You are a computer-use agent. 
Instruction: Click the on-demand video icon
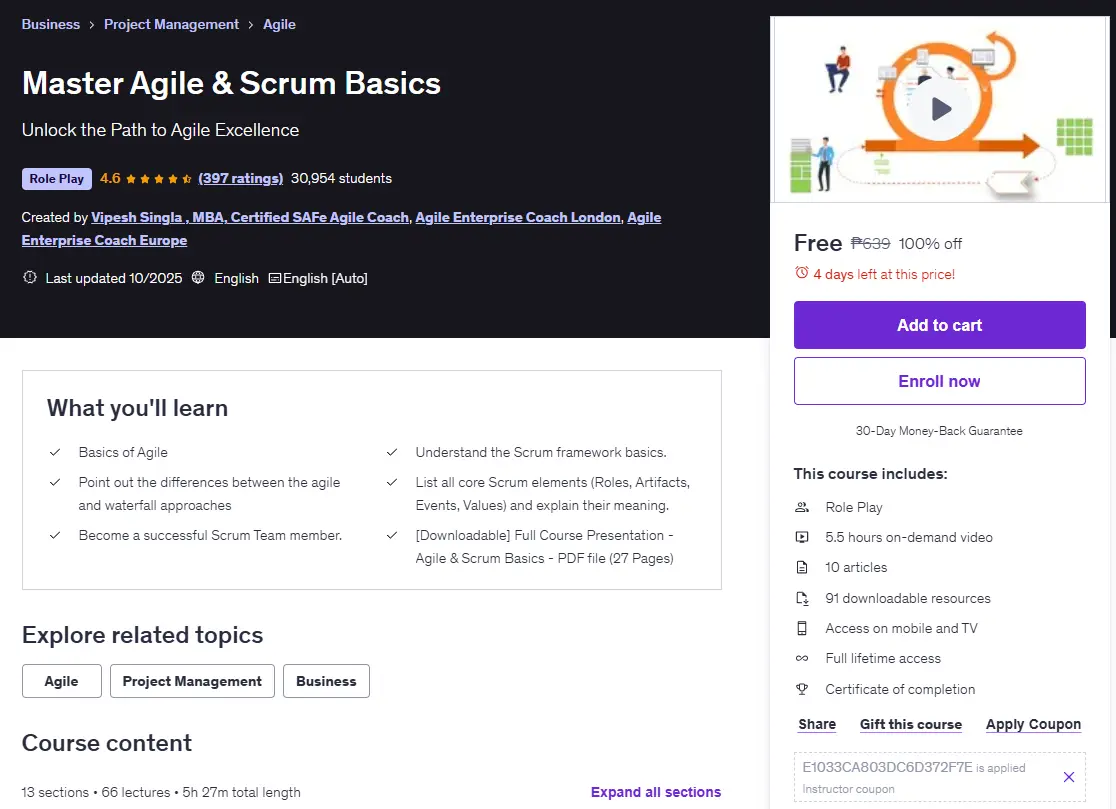click(x=802, y=537)
